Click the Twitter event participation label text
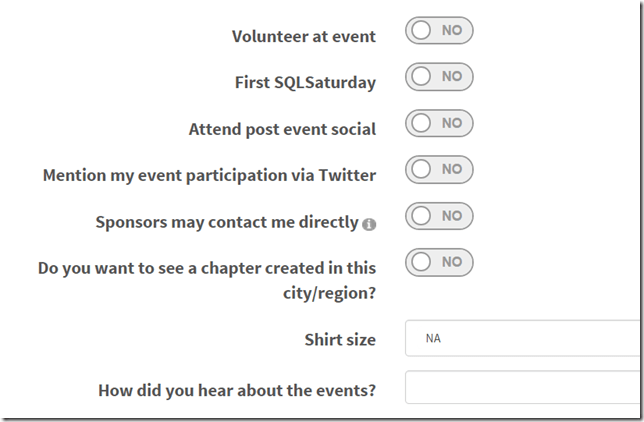 point(209,176)
